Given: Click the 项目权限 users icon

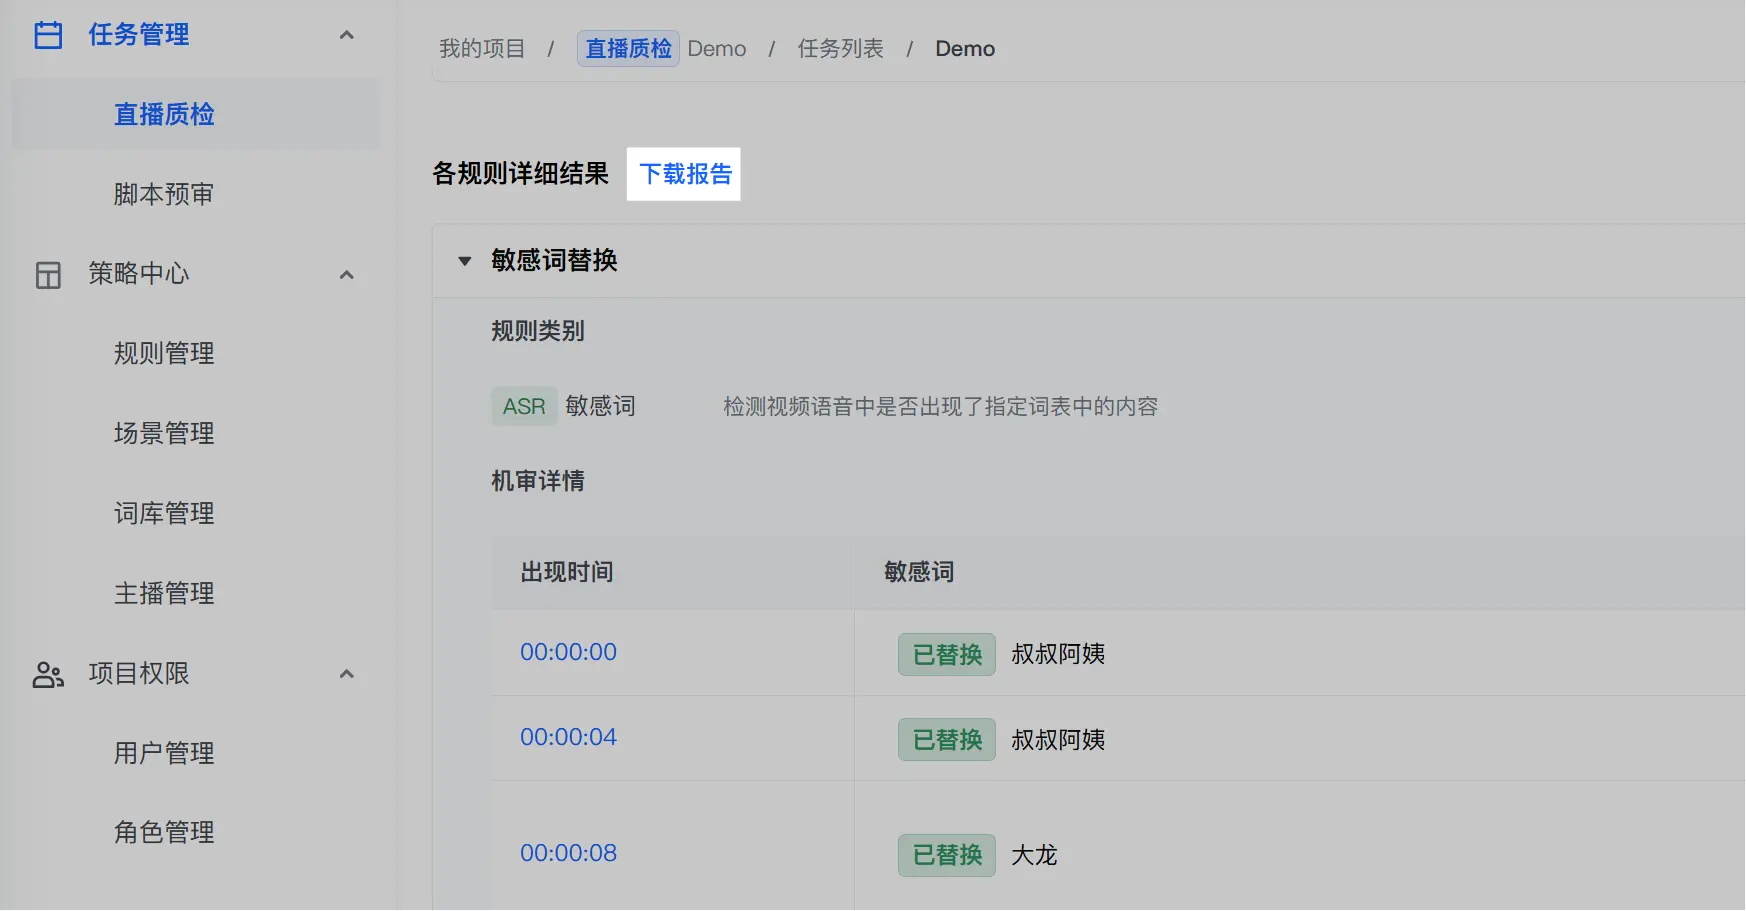Looking at the screenshot, I should click(x=48, y=675).
